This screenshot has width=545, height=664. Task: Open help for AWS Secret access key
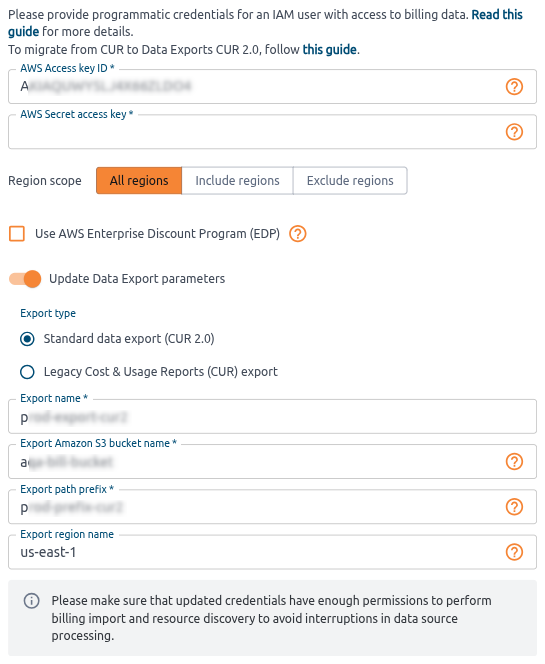[x=514, y=132]
